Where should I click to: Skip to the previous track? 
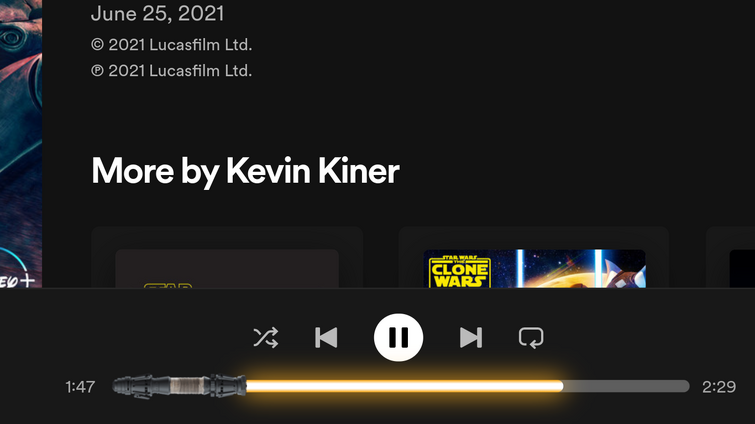pos(326,337)
